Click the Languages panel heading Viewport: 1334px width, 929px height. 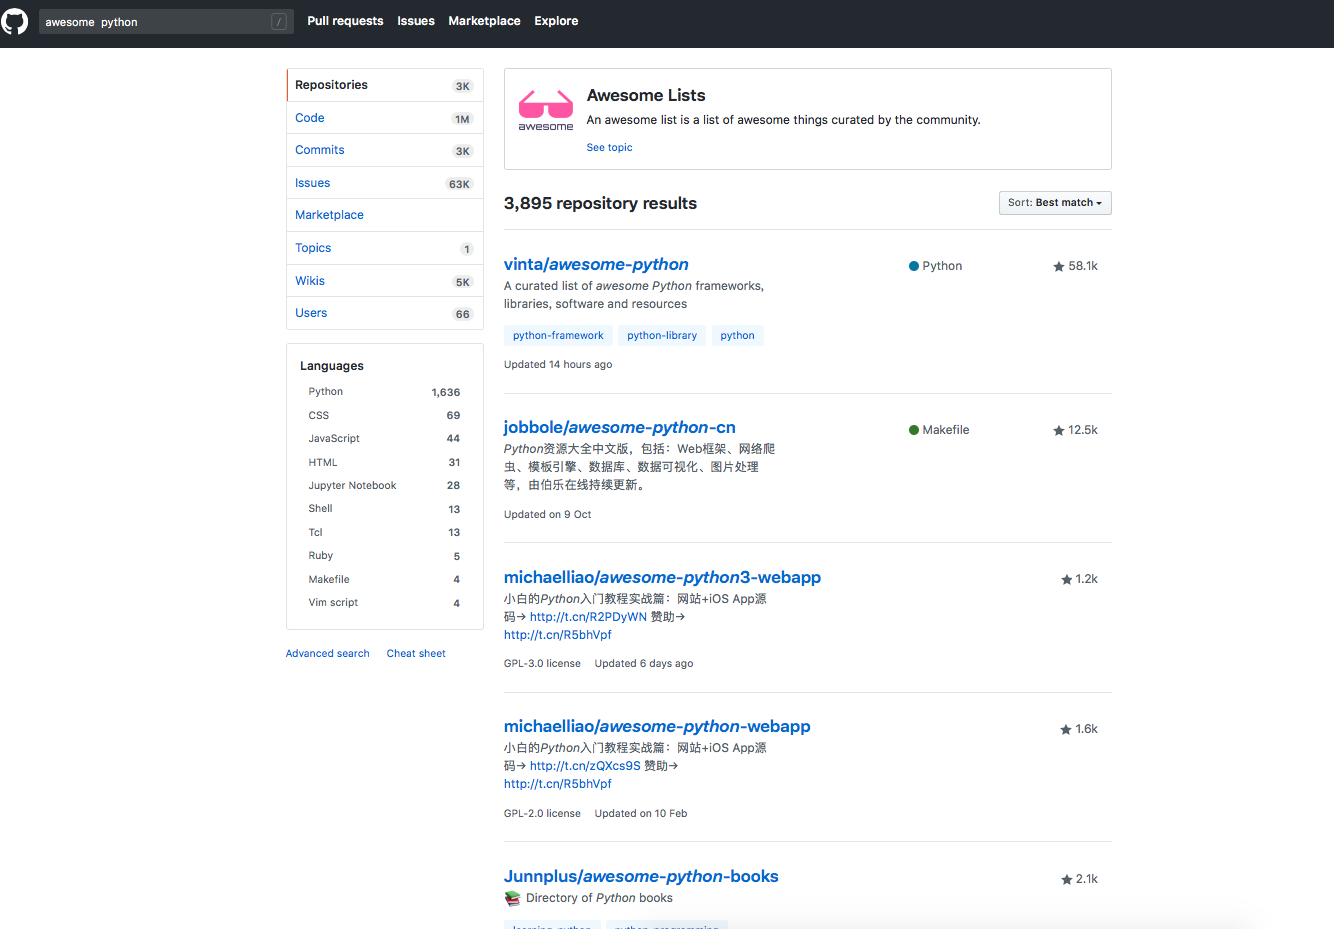pyautogui.click(x=332, y=366)
